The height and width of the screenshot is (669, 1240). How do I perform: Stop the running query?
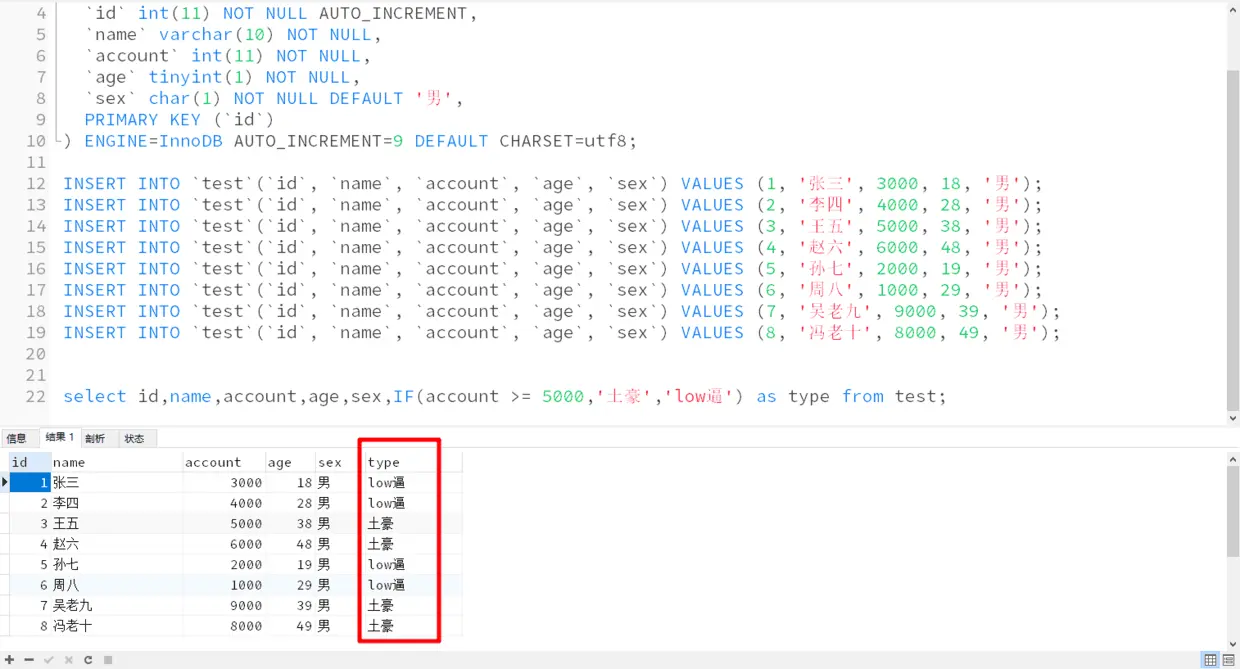[x=108, y=660]
